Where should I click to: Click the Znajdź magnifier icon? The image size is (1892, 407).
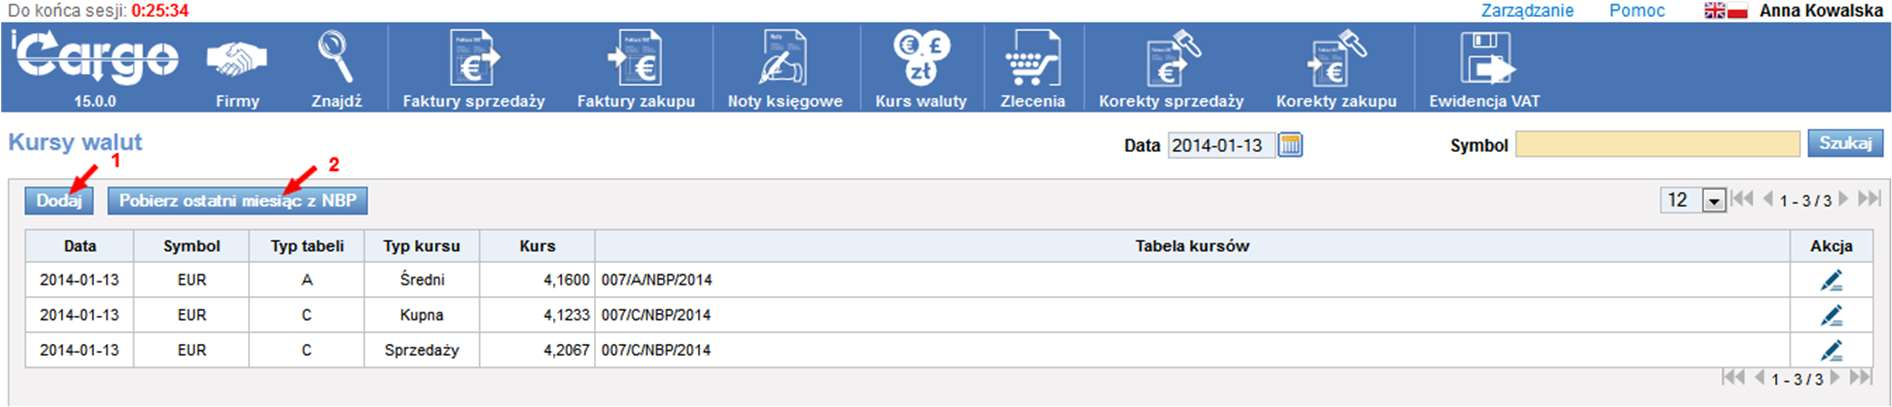(x=335, y=58)
